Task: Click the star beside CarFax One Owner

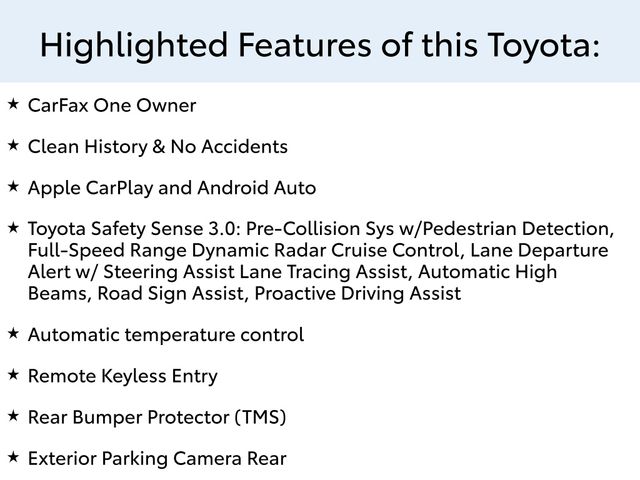Action: click(12, 103)
